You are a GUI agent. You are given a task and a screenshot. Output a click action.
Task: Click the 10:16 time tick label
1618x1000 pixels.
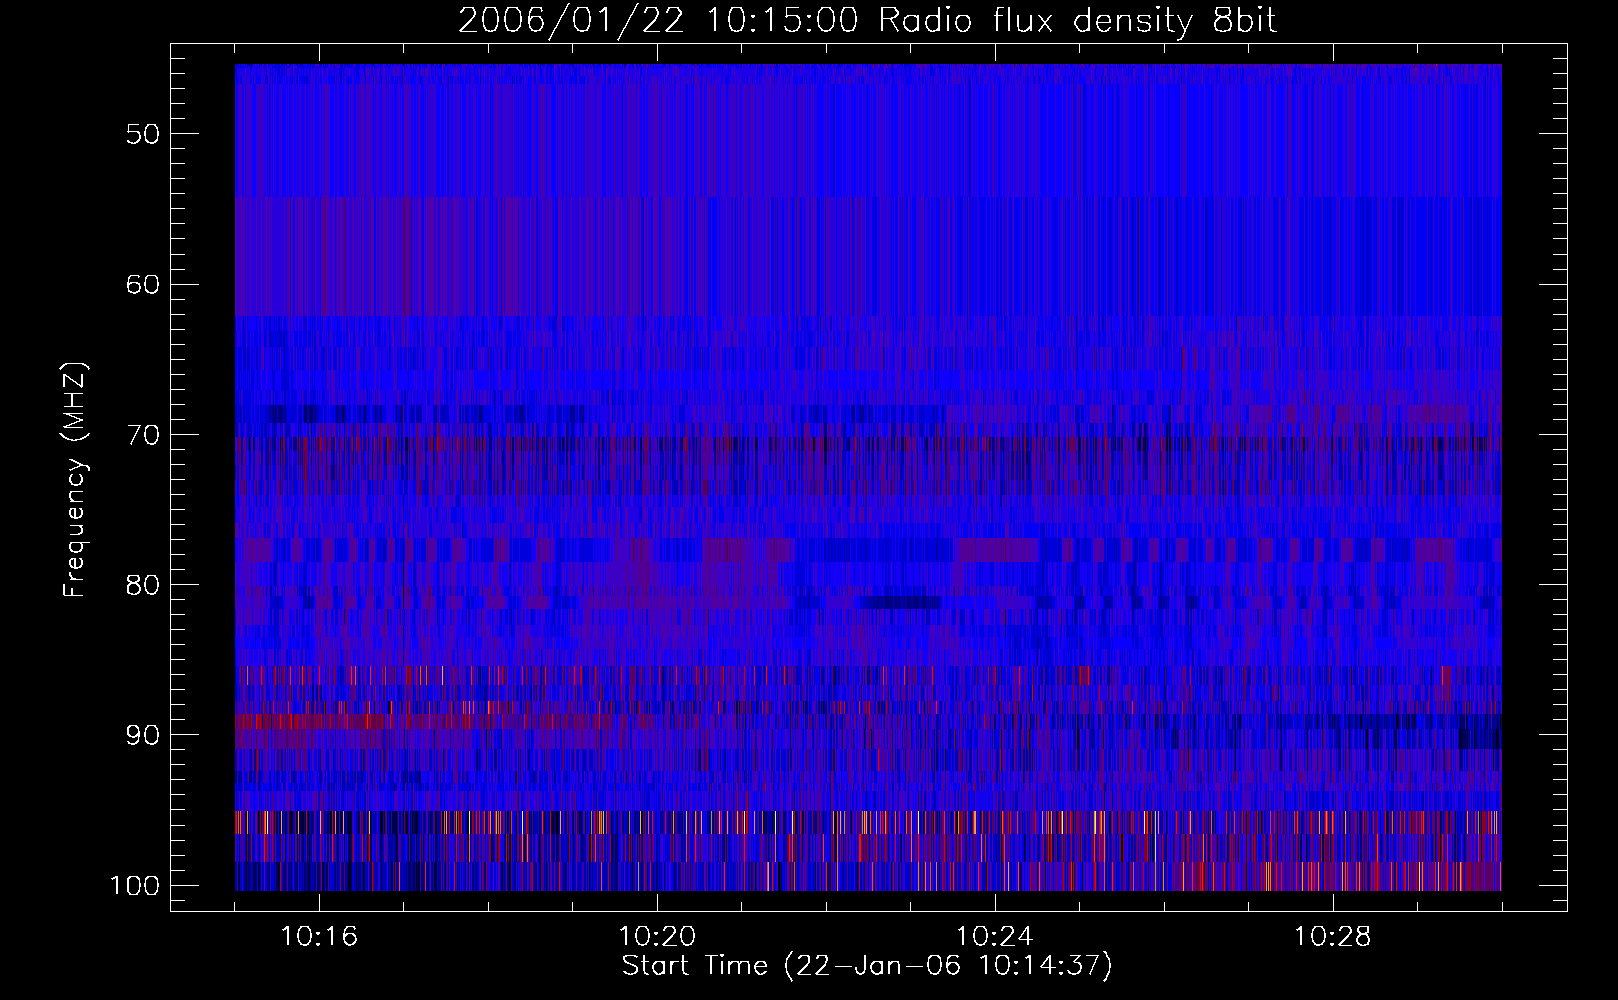pyautogui.click(x=319, y=937)
